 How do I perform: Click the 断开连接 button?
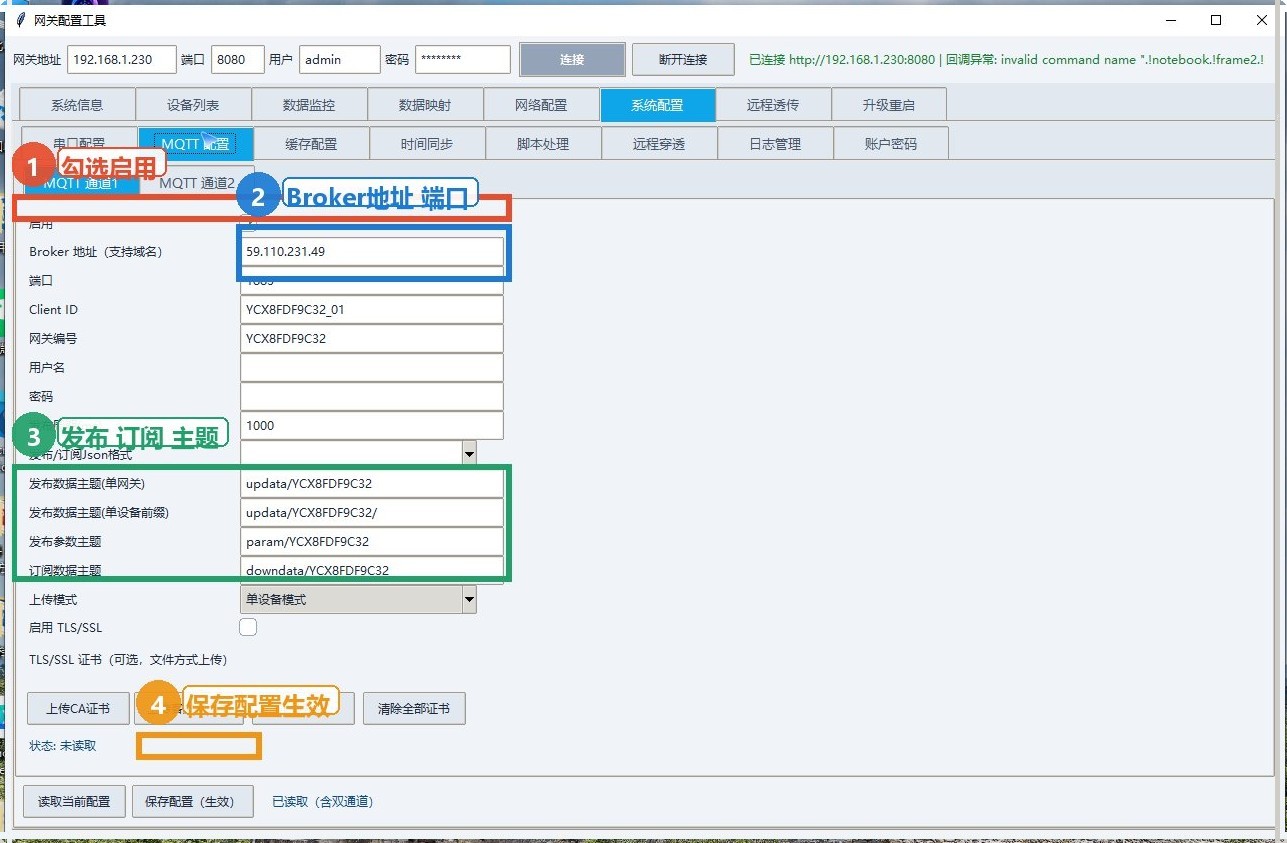[x=683, y=59]
